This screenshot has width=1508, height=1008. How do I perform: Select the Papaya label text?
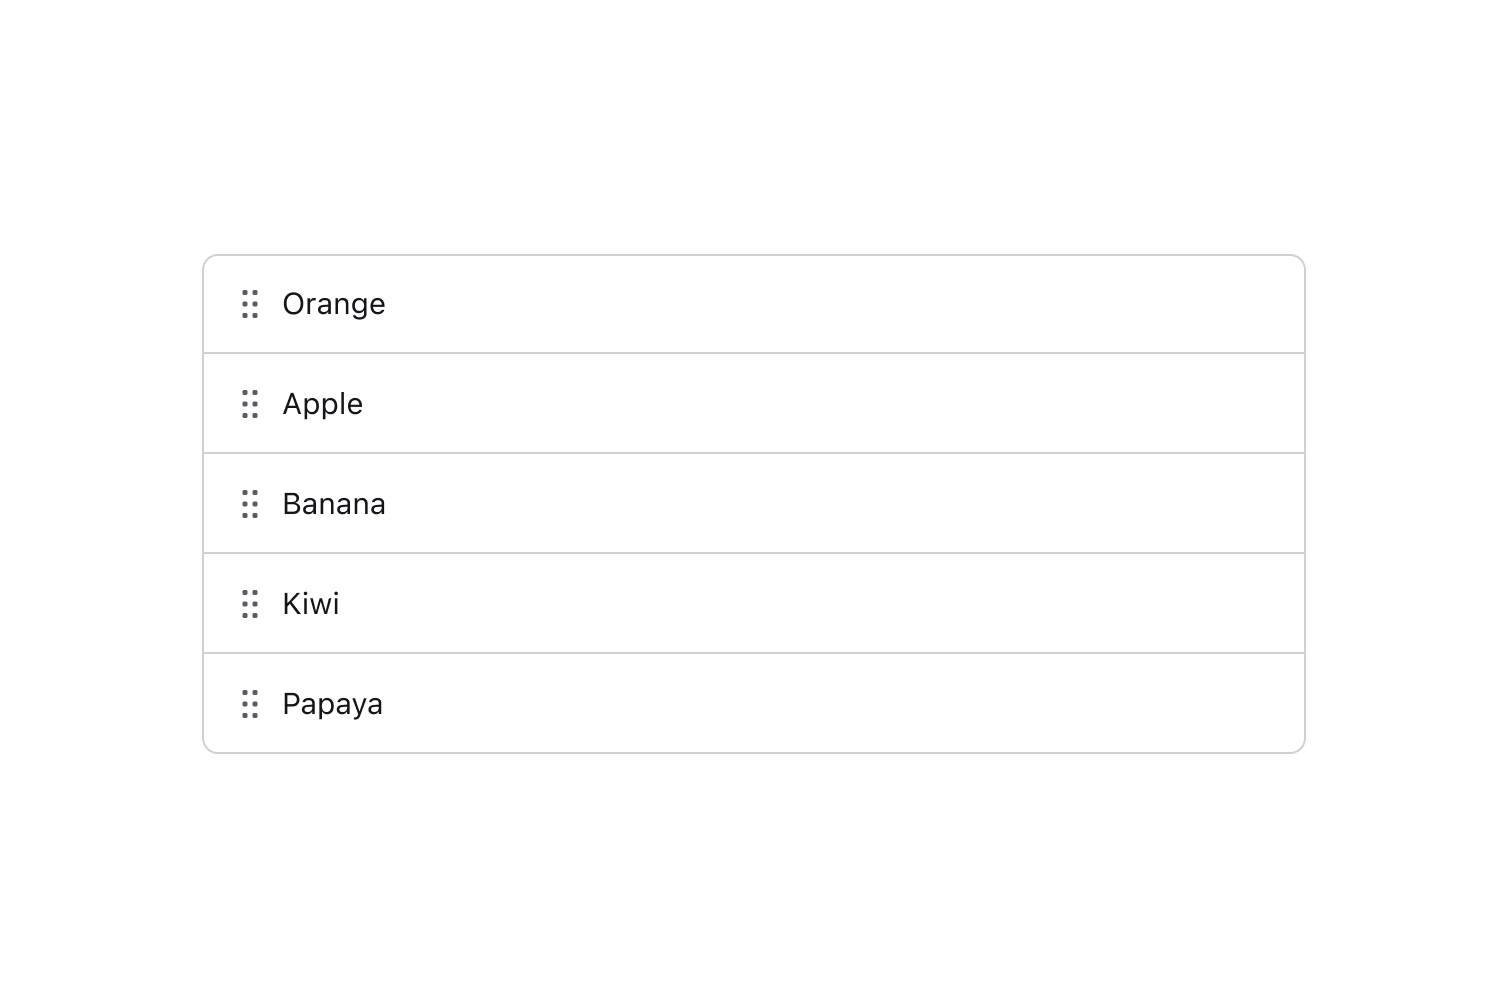click(x=332, y=704)
